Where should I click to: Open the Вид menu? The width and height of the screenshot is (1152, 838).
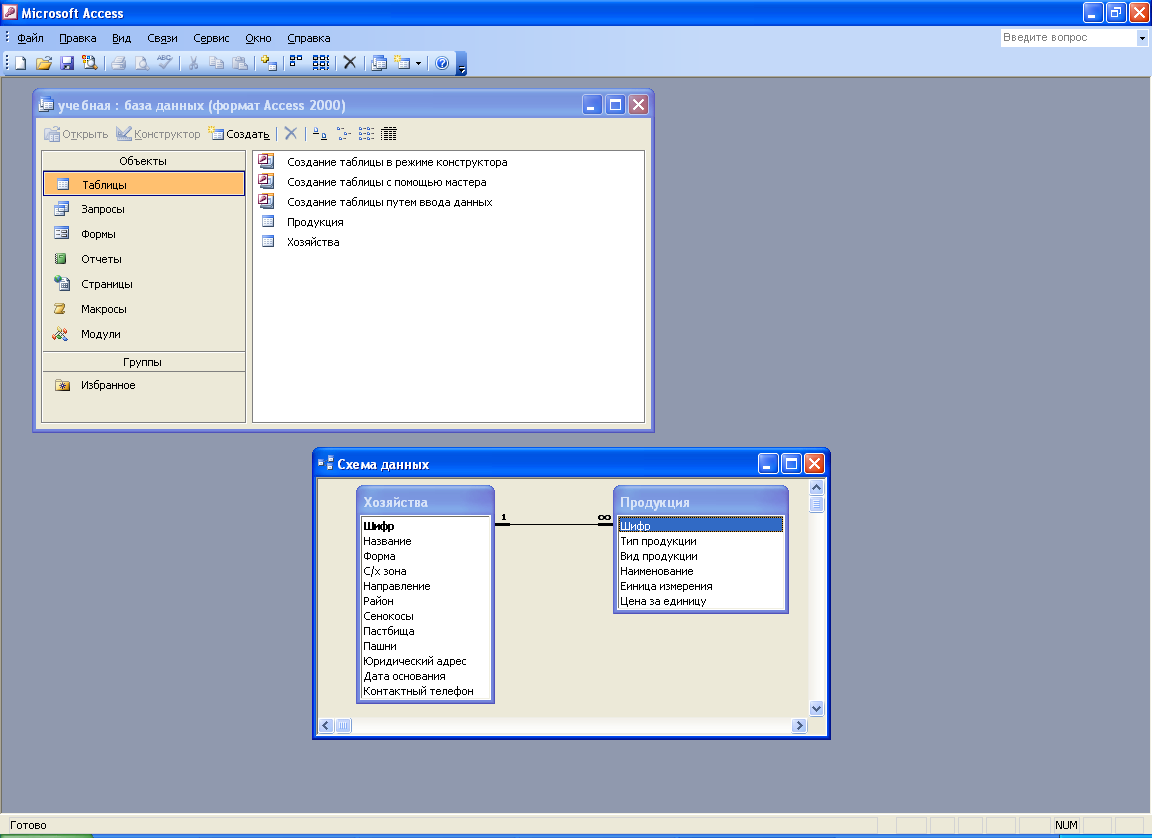click(121, 38)
